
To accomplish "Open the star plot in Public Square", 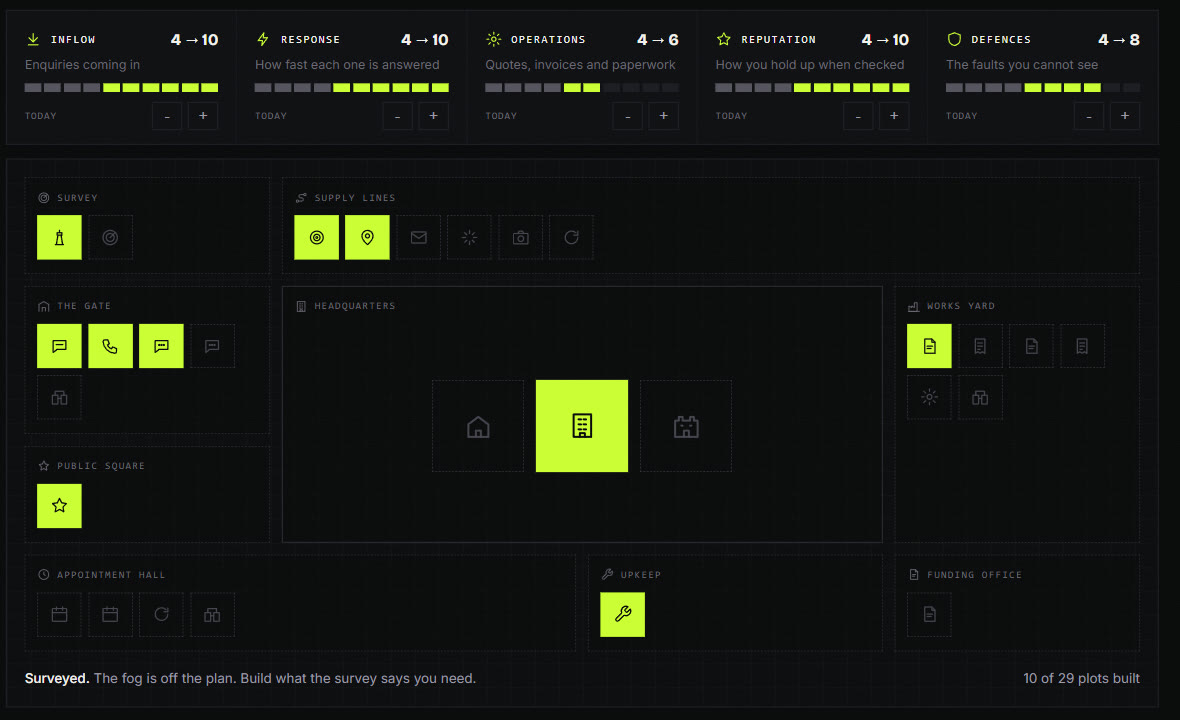I will coord(59,506).
